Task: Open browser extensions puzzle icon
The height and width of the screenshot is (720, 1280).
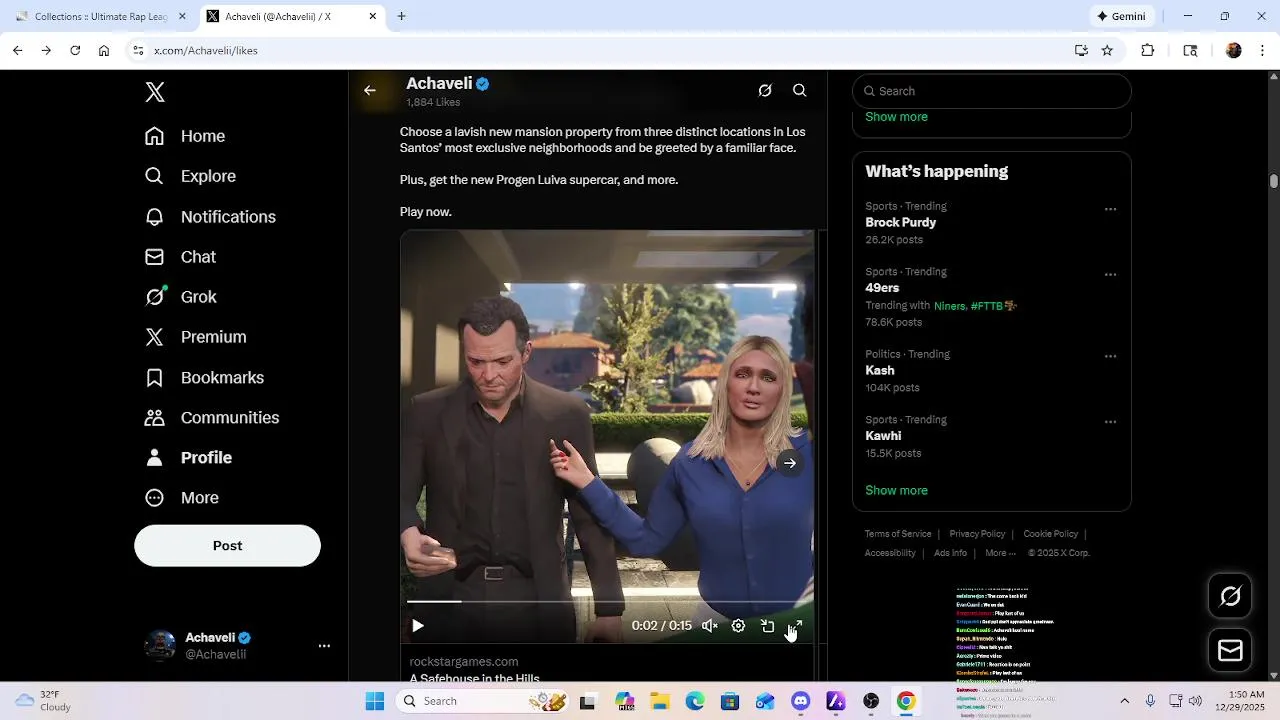Action: (x=1148, y=50)
